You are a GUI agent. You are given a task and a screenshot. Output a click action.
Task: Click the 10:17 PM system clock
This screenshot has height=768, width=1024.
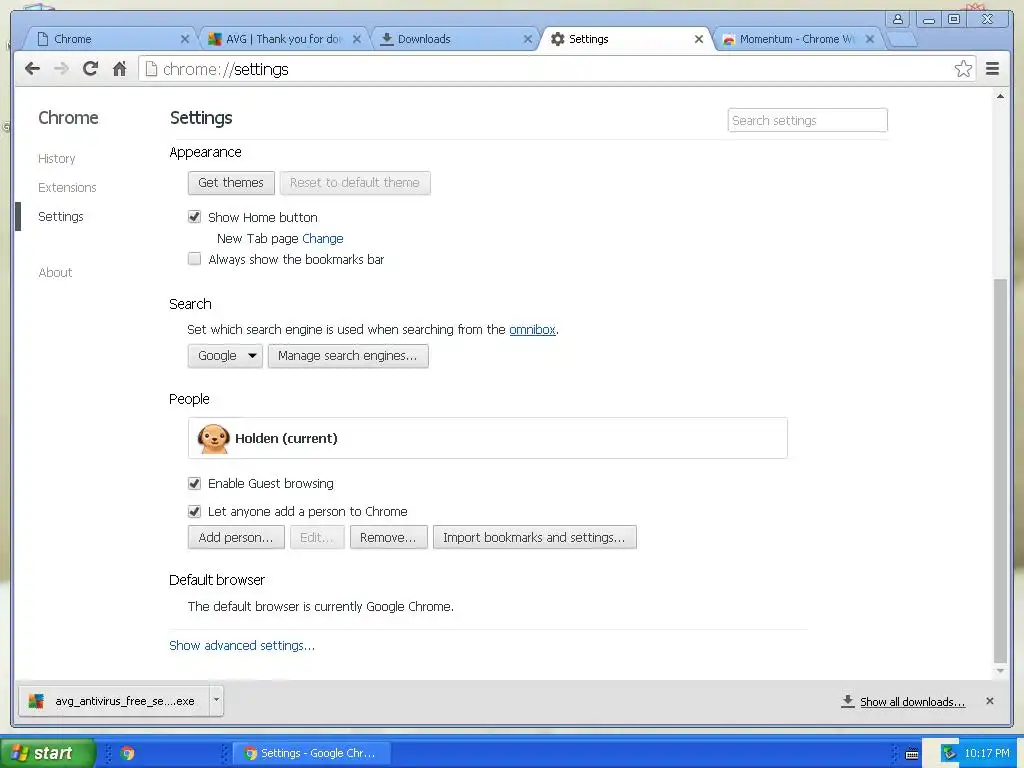(x=987, y=753)
